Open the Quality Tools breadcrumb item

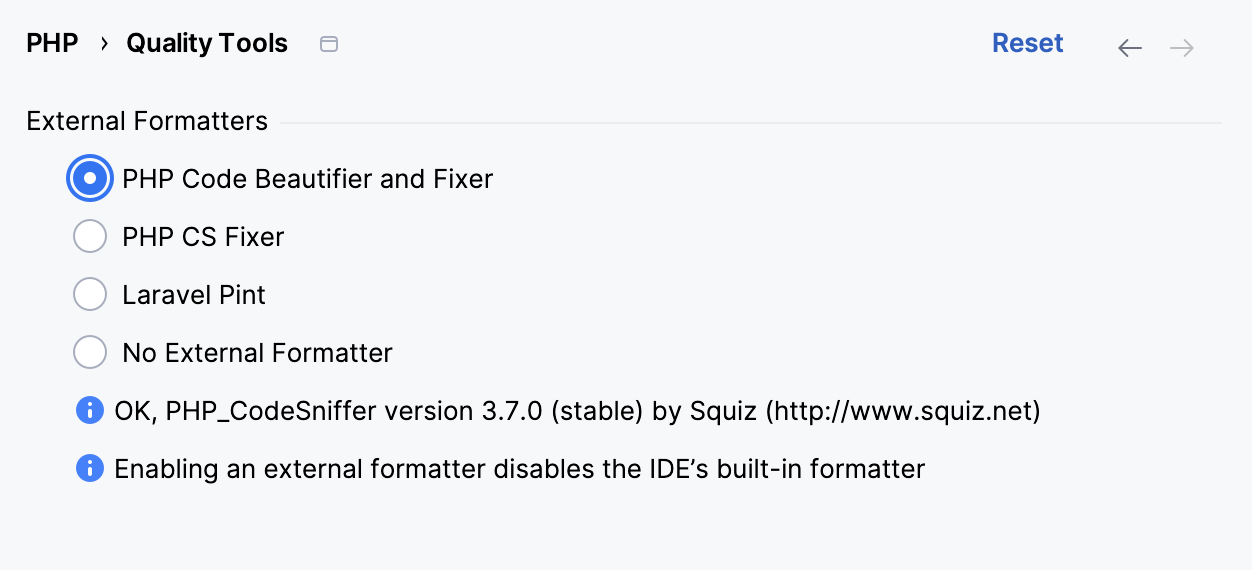(207, 44)
